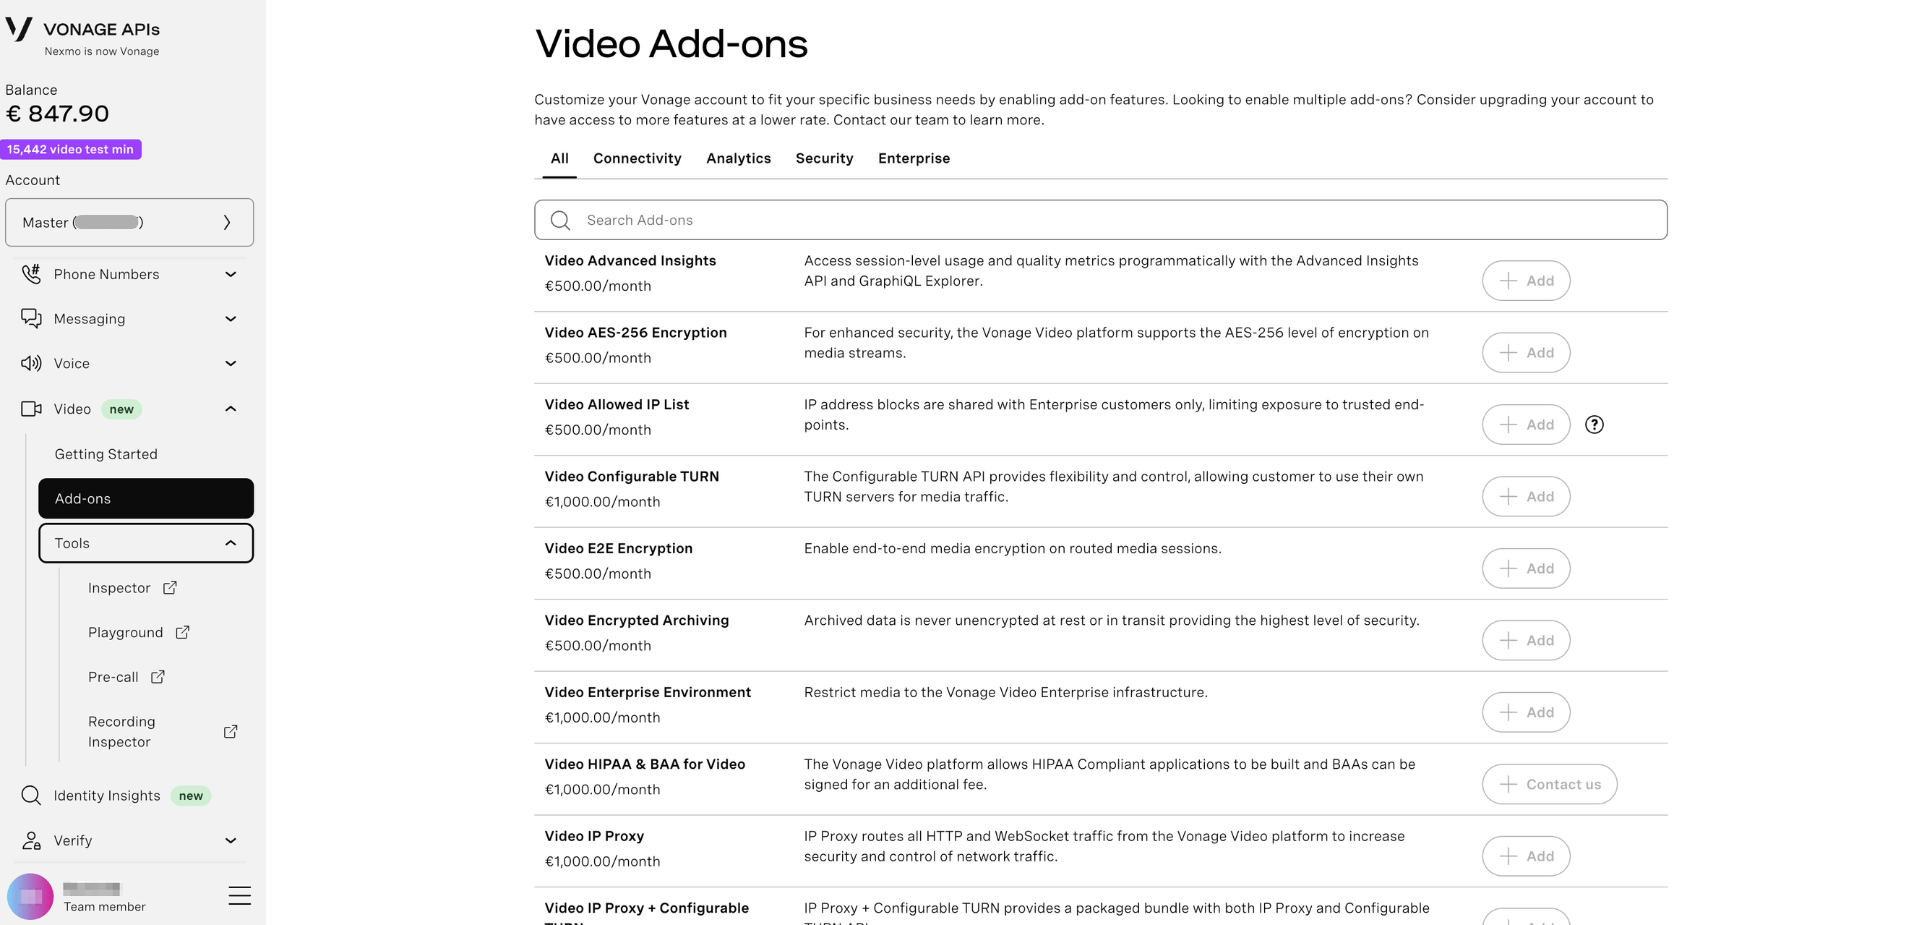This screenshot has width=1917, height=925.
Task: Click the Identity Insights magnifier icon
Action: (x=31, y=795)
